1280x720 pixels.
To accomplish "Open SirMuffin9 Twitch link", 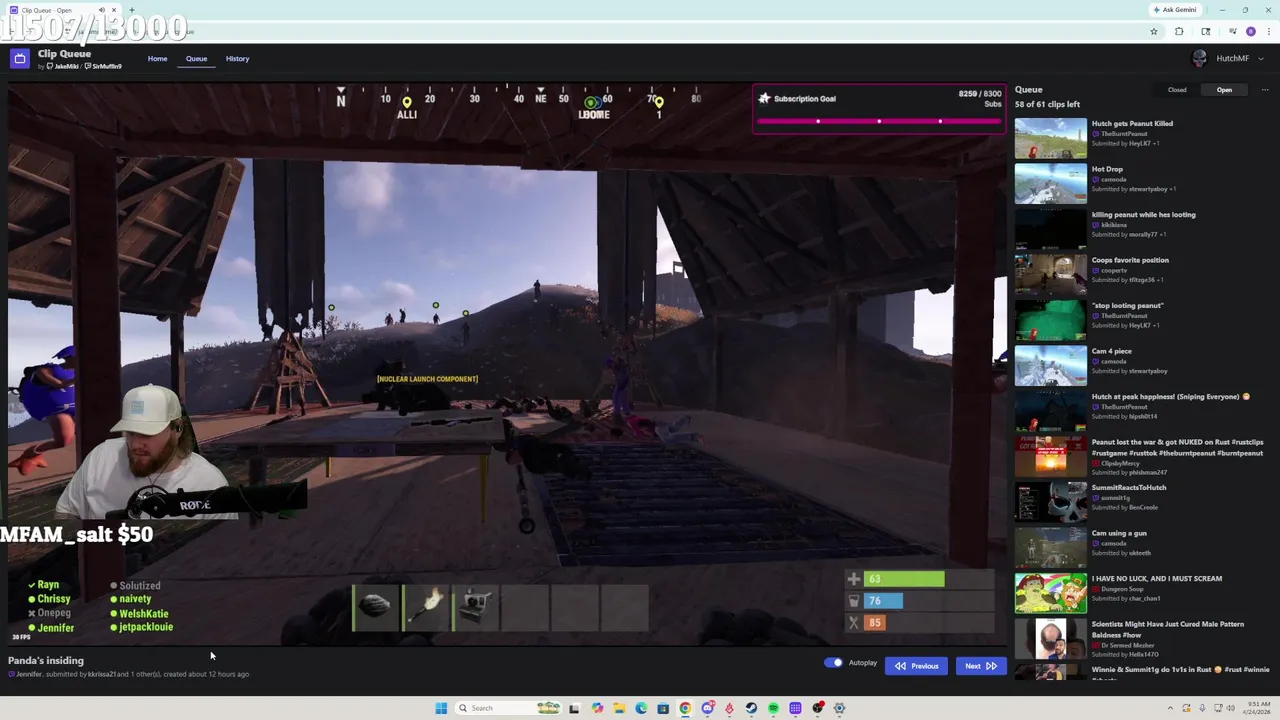I will (x=103, y=67).
